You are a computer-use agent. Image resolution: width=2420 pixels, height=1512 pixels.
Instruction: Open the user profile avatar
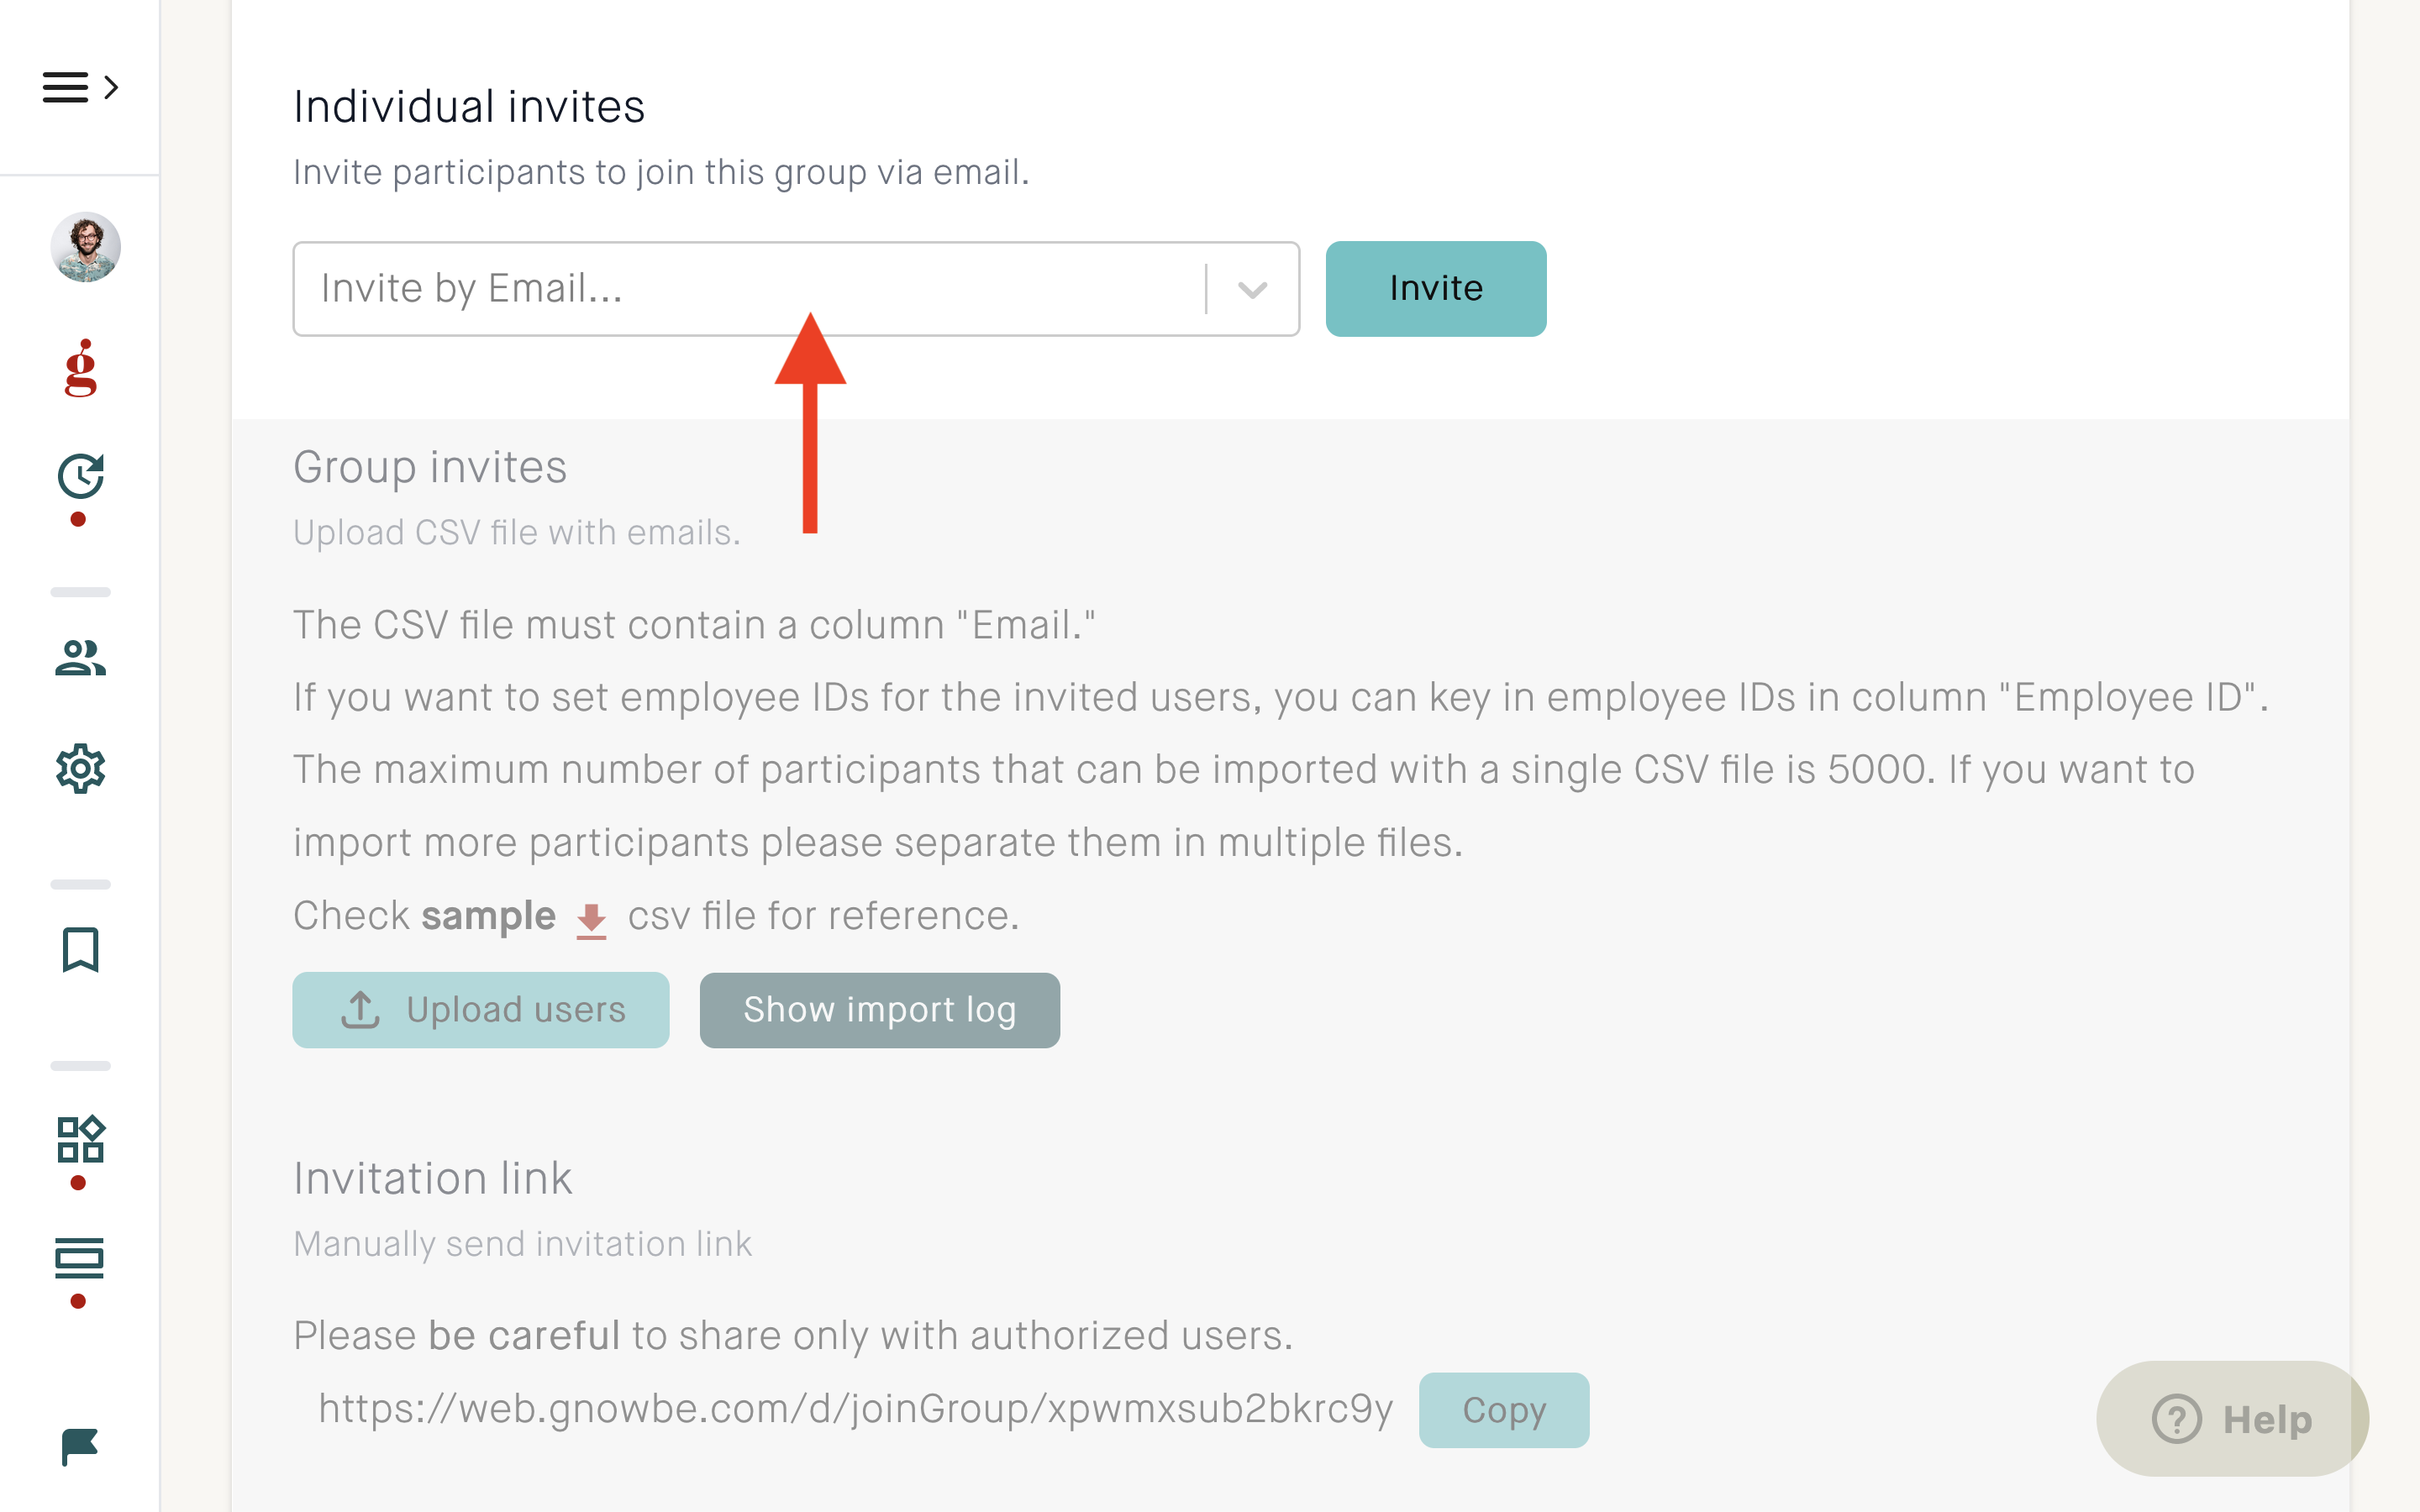click(x=85, y=247)
